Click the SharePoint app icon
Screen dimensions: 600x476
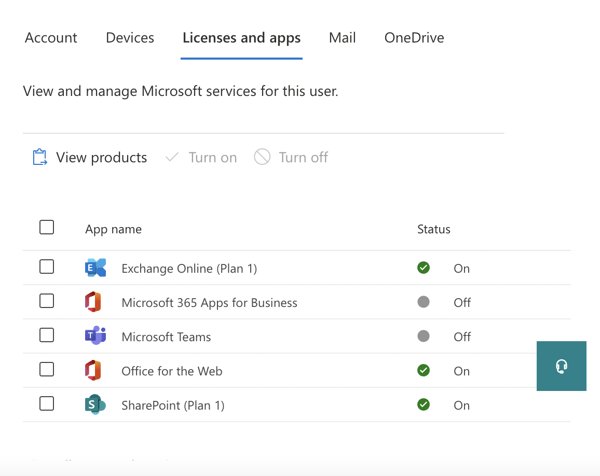click(x=95, y=404)
